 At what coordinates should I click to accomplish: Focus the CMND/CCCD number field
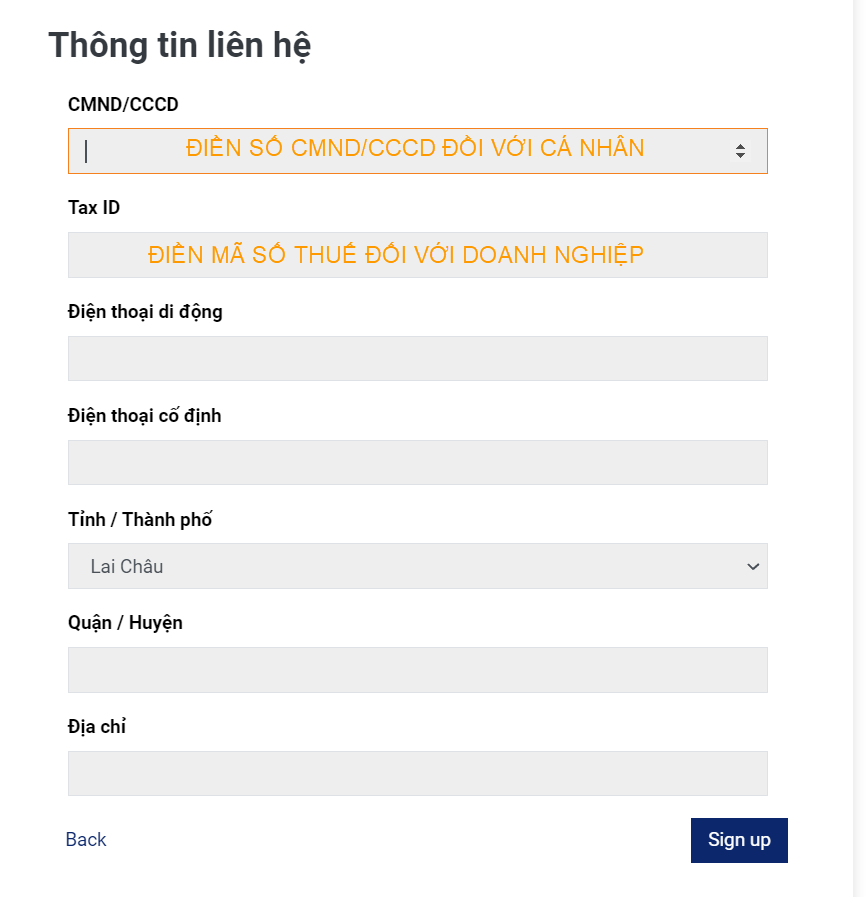(x=400, y=151)
